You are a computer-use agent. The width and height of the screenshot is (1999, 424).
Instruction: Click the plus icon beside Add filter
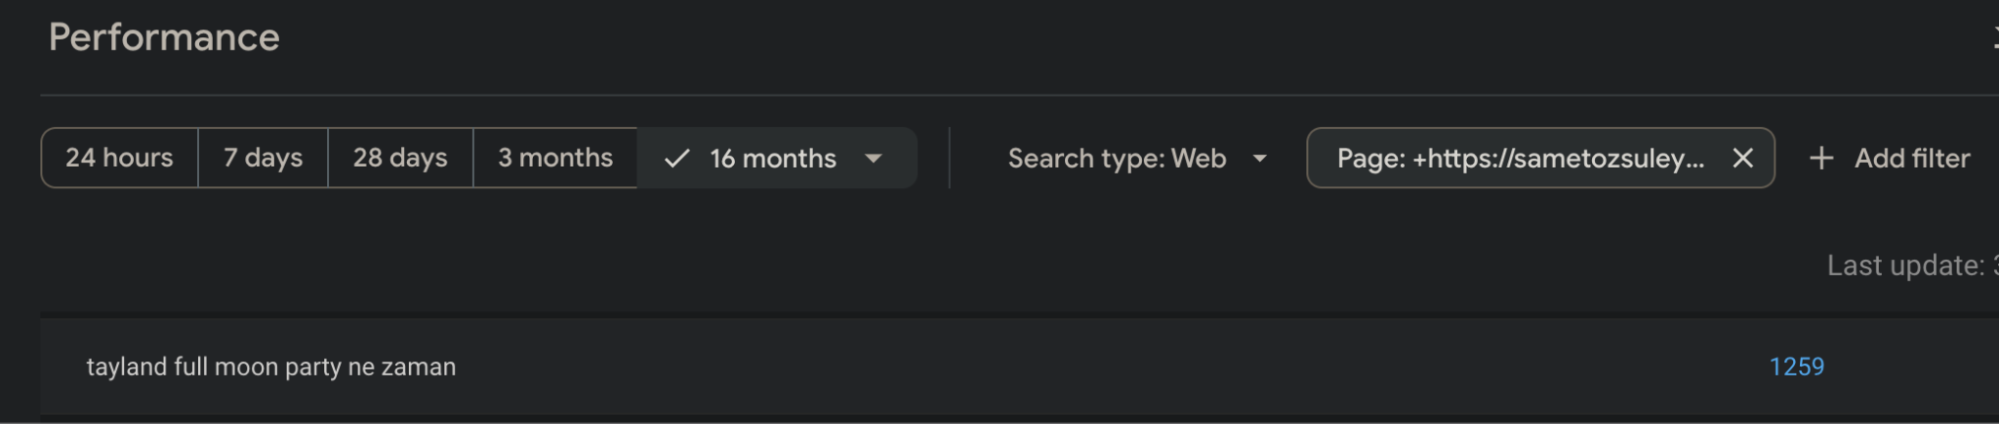pyautogui.click(x=1822, y=158)
